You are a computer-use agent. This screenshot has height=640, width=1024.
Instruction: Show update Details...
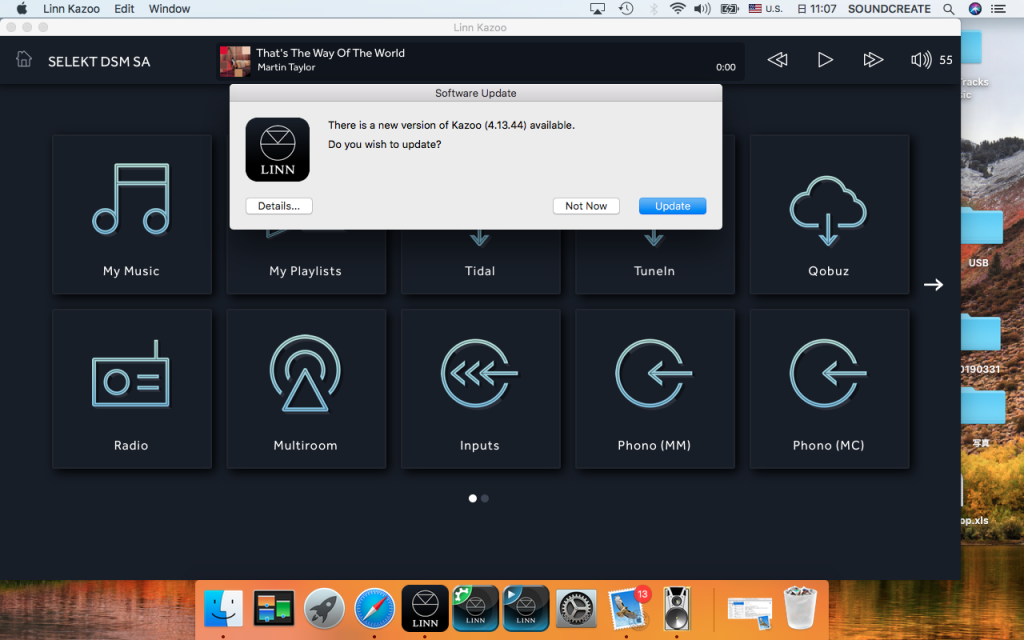(279, 206)
